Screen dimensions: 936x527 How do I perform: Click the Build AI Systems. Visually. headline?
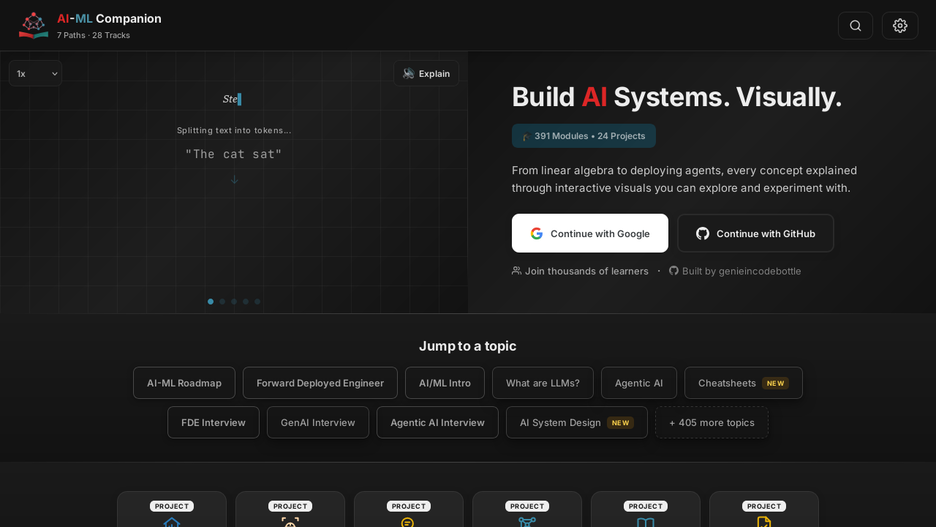pos(676,97)
